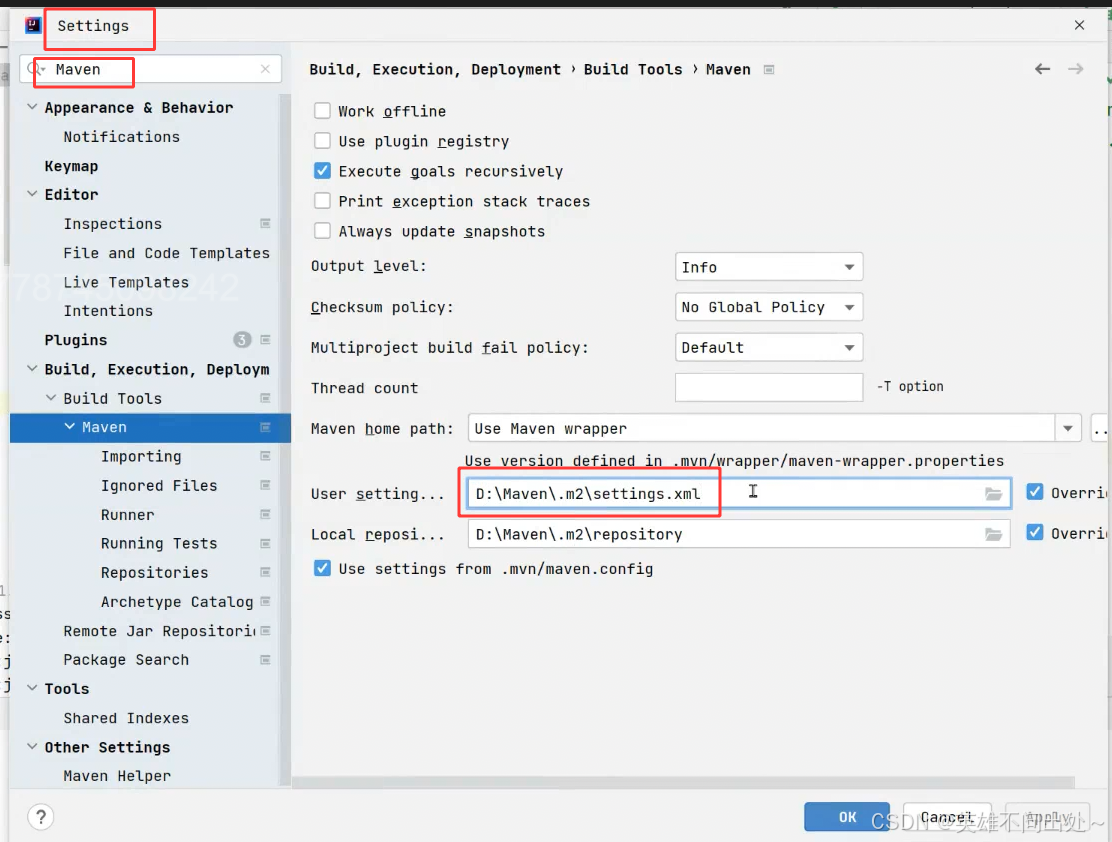Click the Thread count input field
1112x842 pixels.
click(769, 387)
